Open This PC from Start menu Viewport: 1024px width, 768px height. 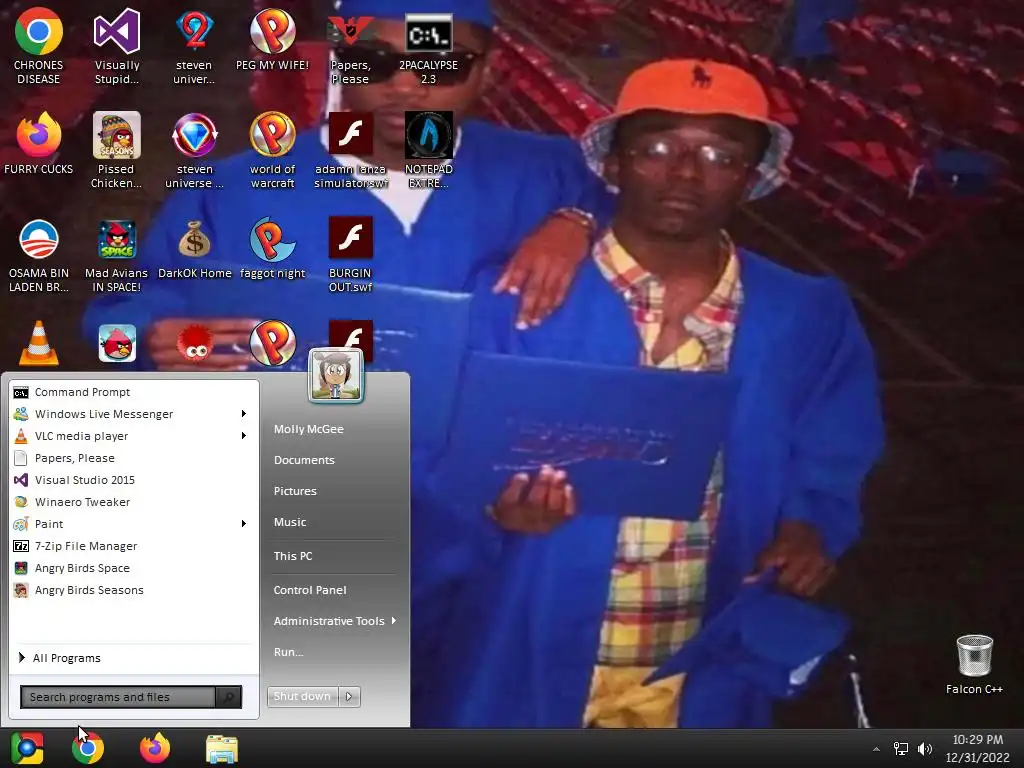[293, 556]
